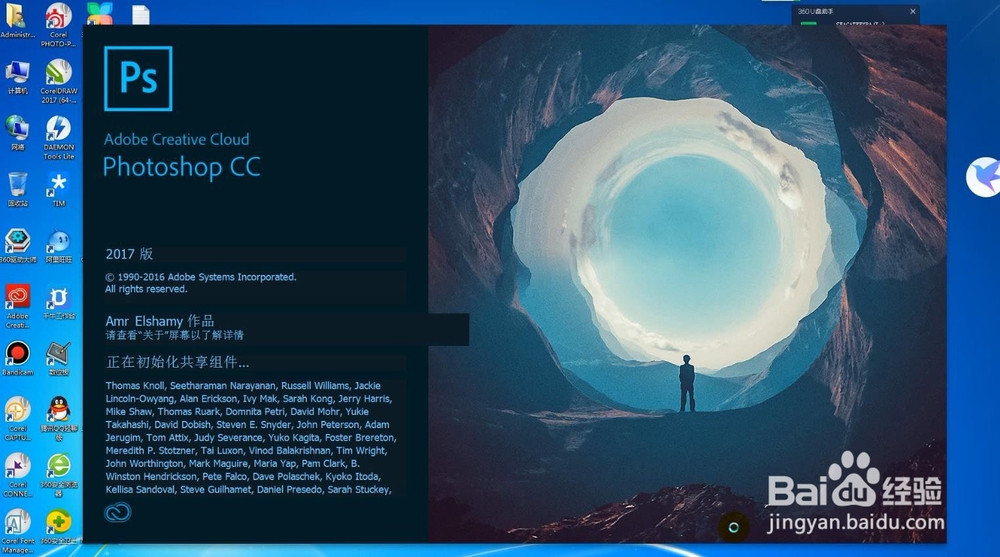
Task: Open the 回收站 recycle bin icon
Action: [x=17, y=189]
